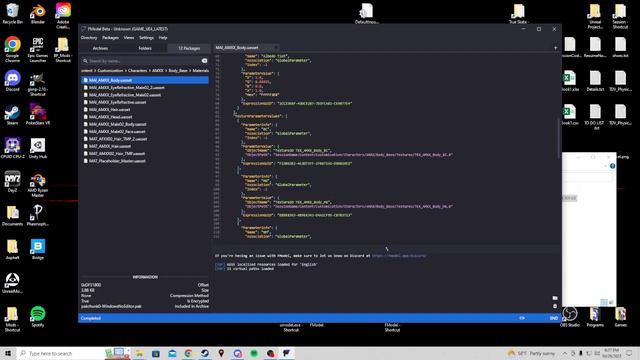Open the Packages menu
640x360 pixels.
[110, 38]
